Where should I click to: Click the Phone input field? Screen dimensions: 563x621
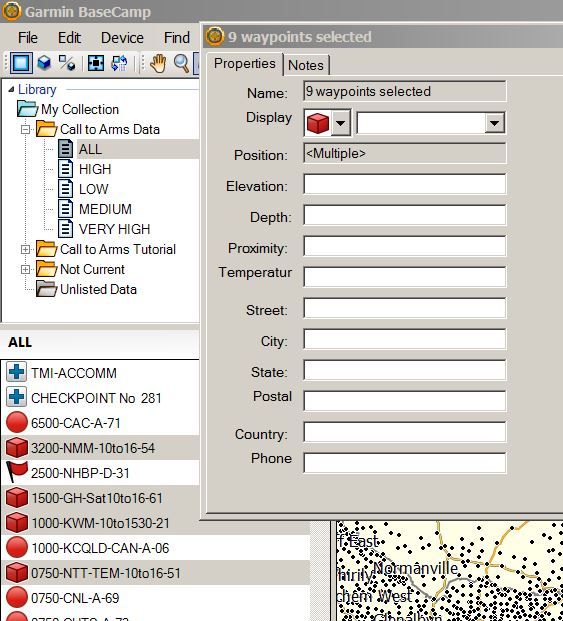tap(405, 463)
